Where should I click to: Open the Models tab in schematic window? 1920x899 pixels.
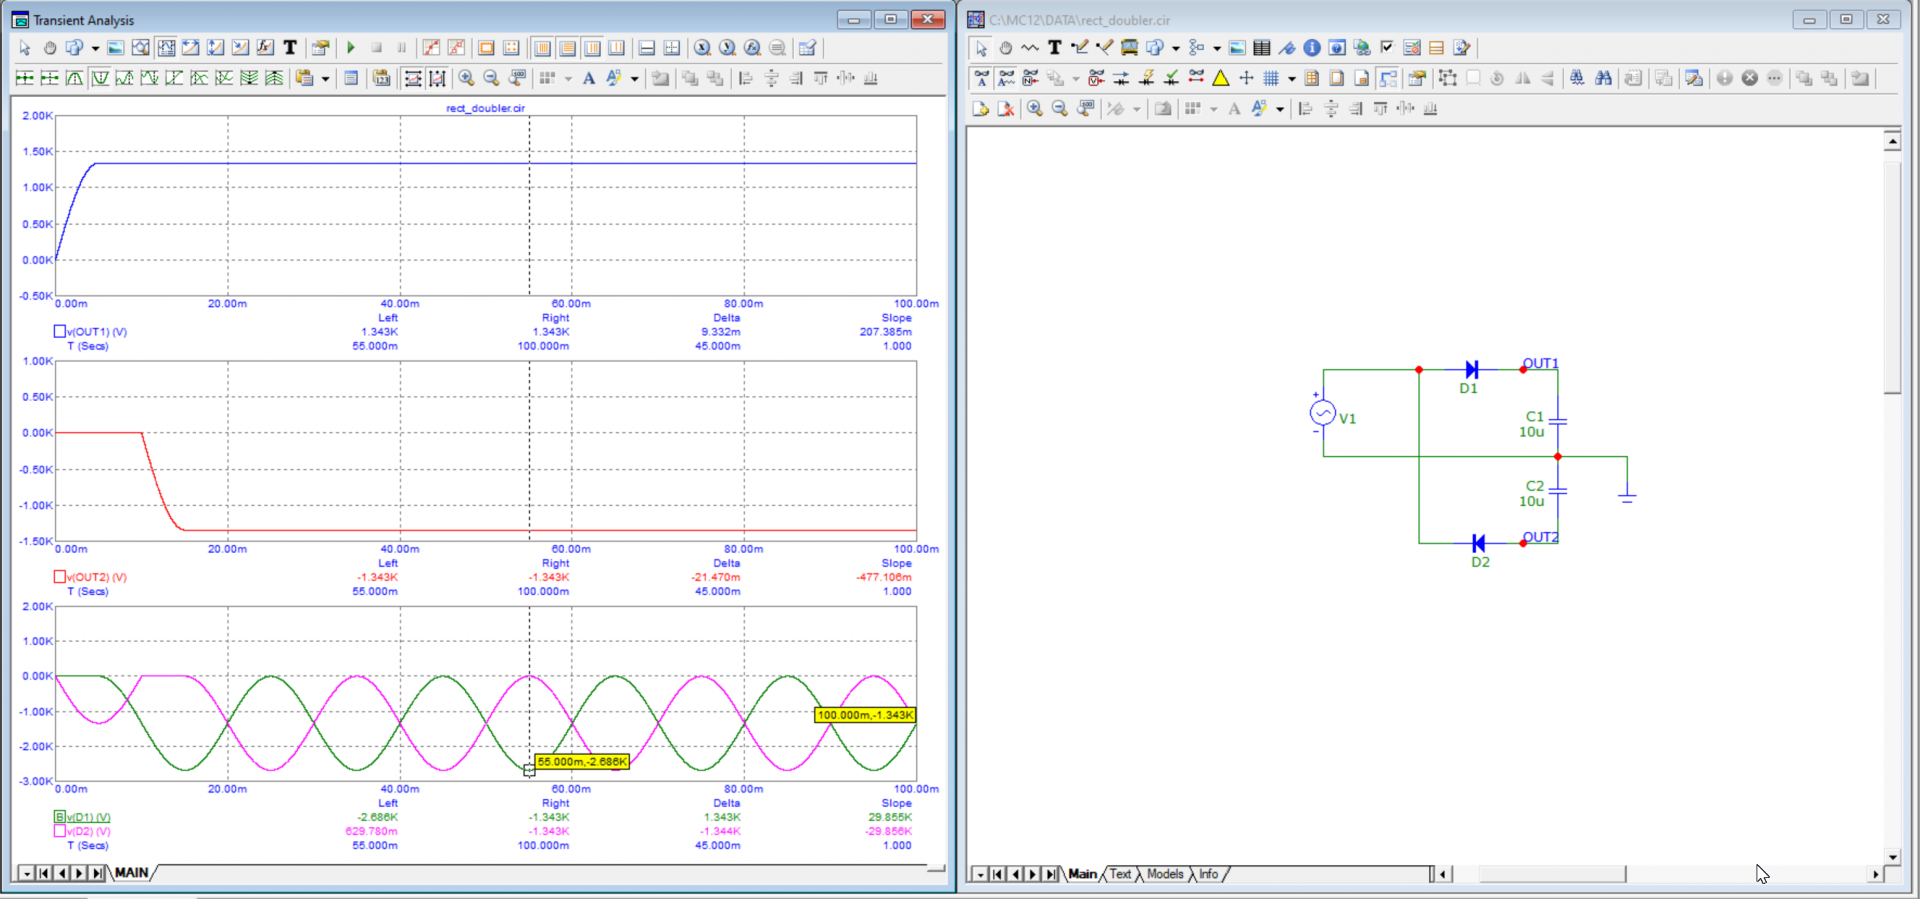[1165, 874]
